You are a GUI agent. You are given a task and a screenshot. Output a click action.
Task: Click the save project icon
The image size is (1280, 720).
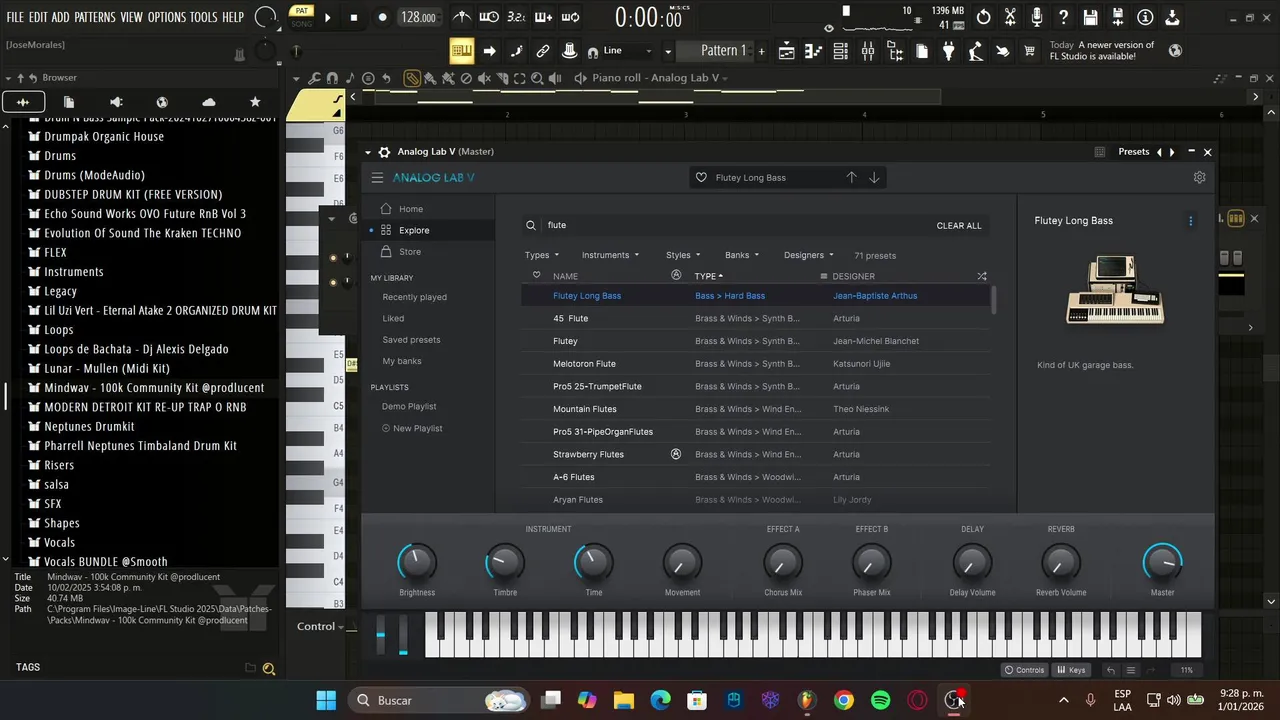(x=1091, y=17)
